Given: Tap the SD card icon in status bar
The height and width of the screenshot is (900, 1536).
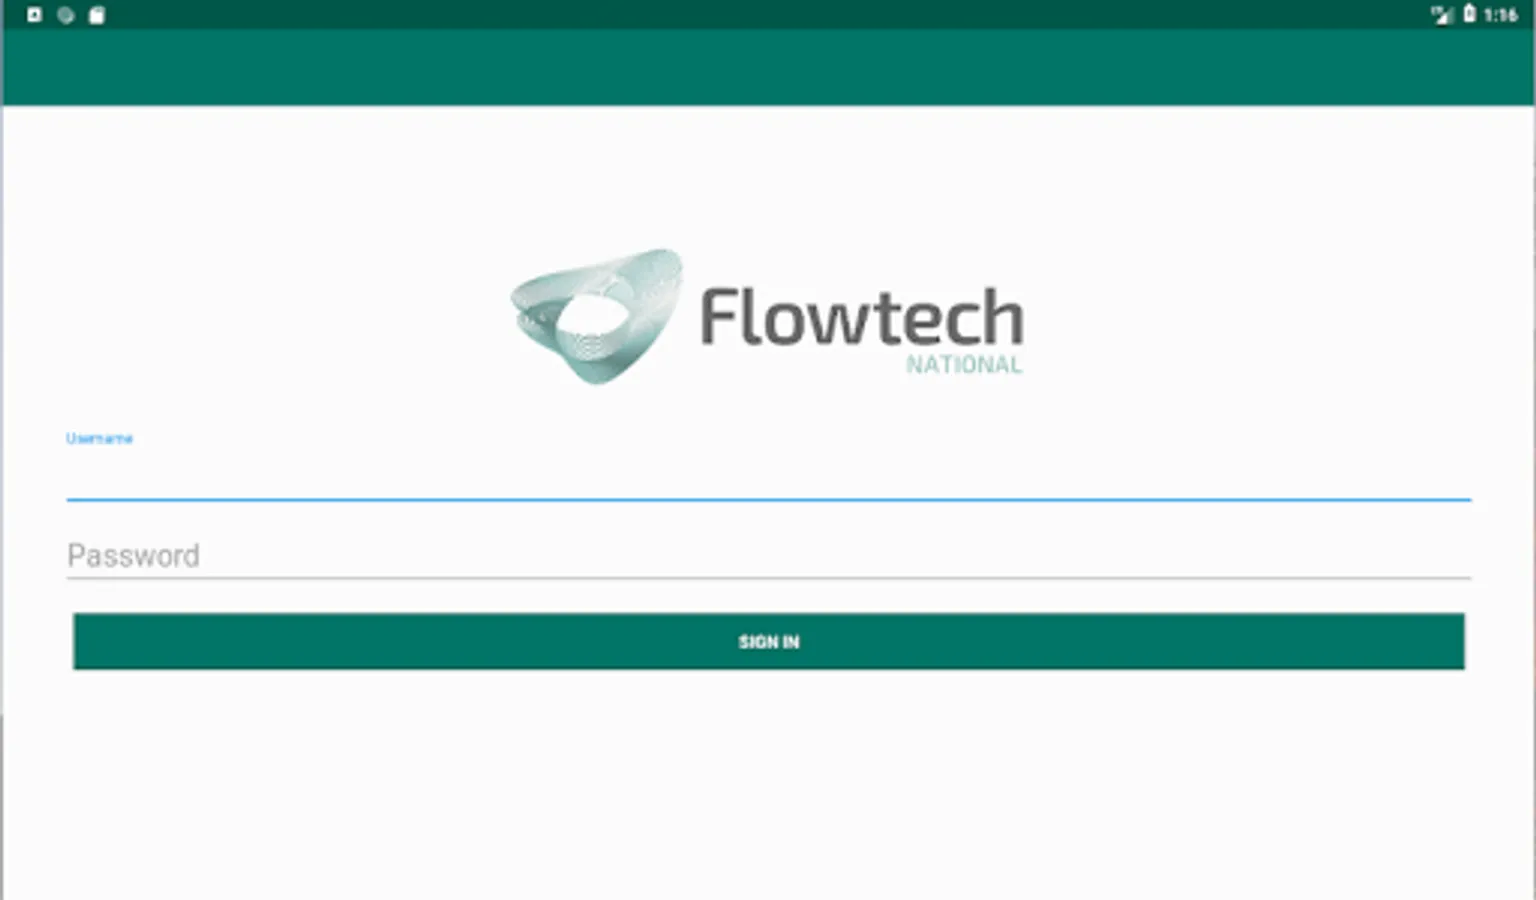Looking at the screenshot, I should coord(97,15).
